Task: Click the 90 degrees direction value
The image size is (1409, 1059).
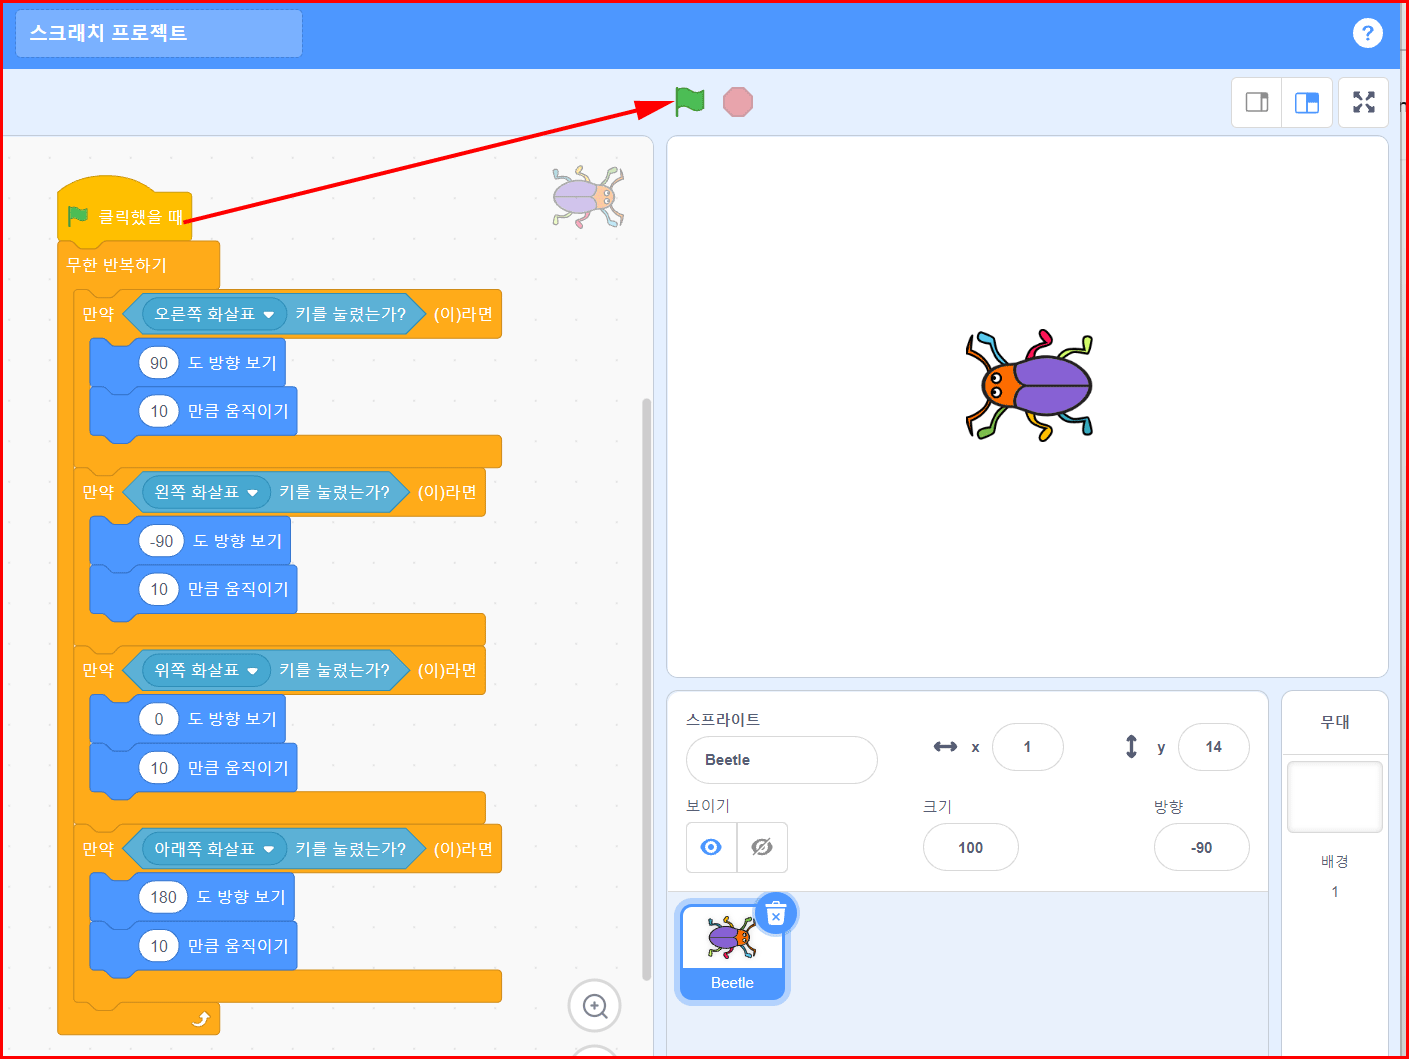Action: click(159, 363)
